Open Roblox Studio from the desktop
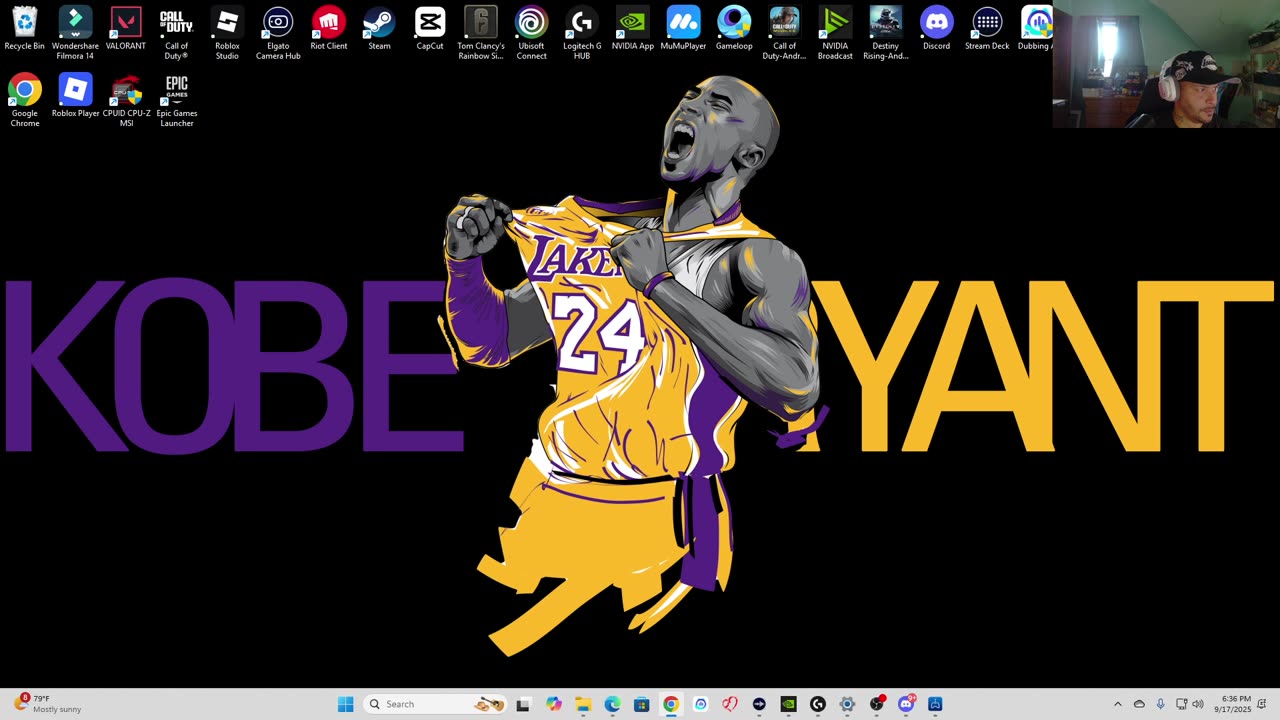 227,33
